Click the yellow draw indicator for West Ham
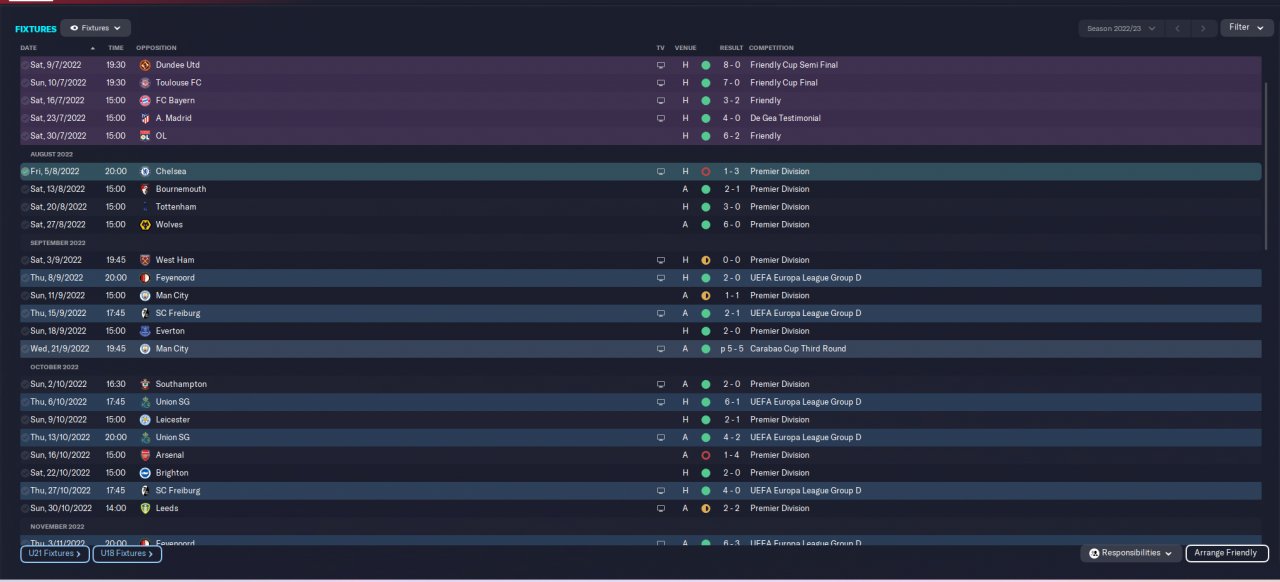1280x582 pixels. tap(705, 260)
